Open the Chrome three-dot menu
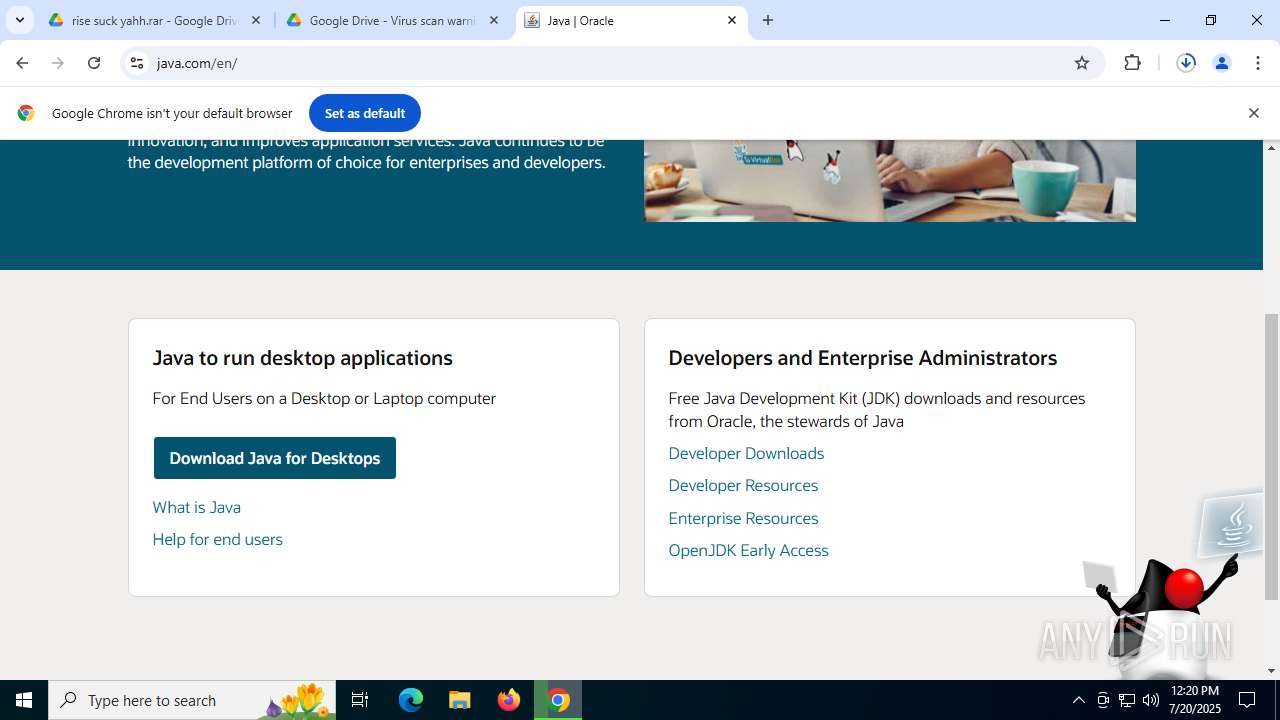1280x720 pixels. point(1258,63)
